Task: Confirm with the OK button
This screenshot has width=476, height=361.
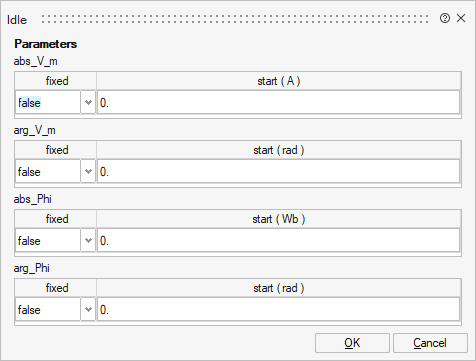Action: 352,343
